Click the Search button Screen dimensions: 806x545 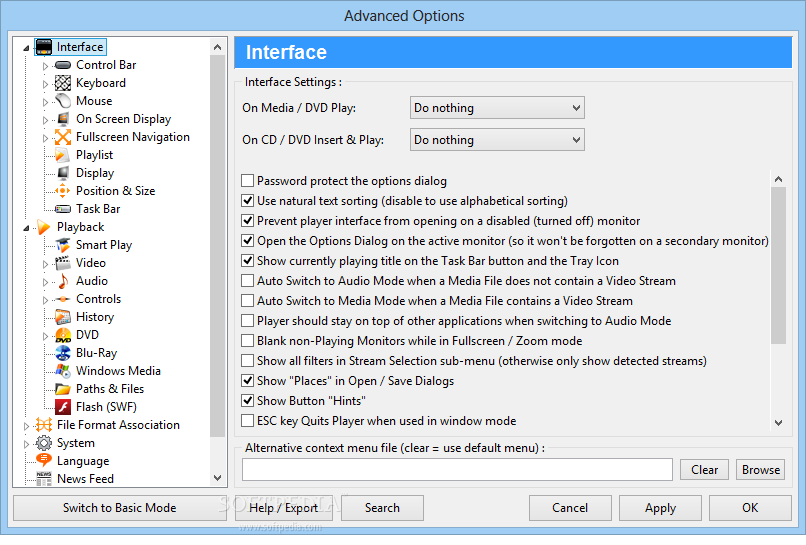382,508
